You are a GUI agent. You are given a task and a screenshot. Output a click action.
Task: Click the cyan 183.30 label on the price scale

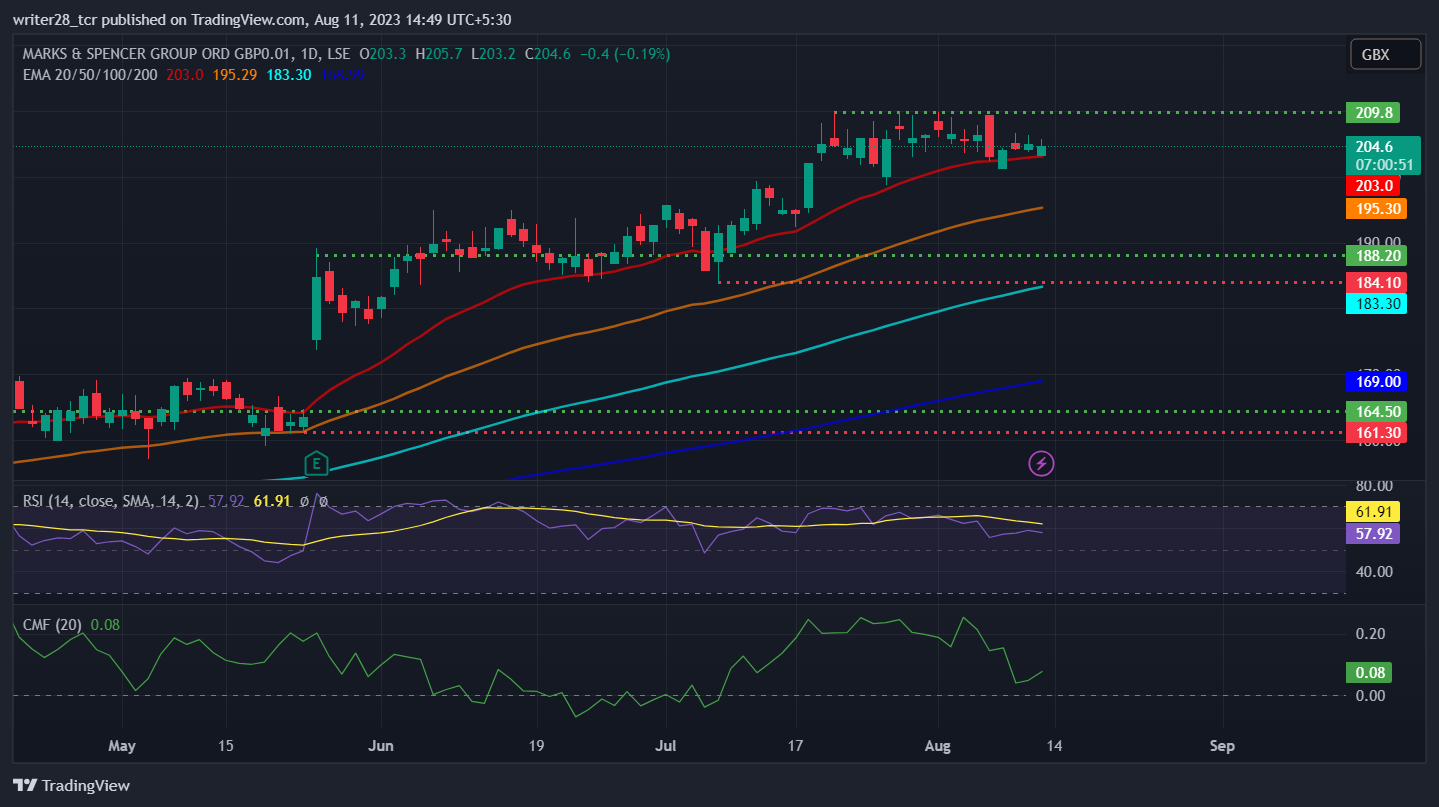(x=1376, y=303)
